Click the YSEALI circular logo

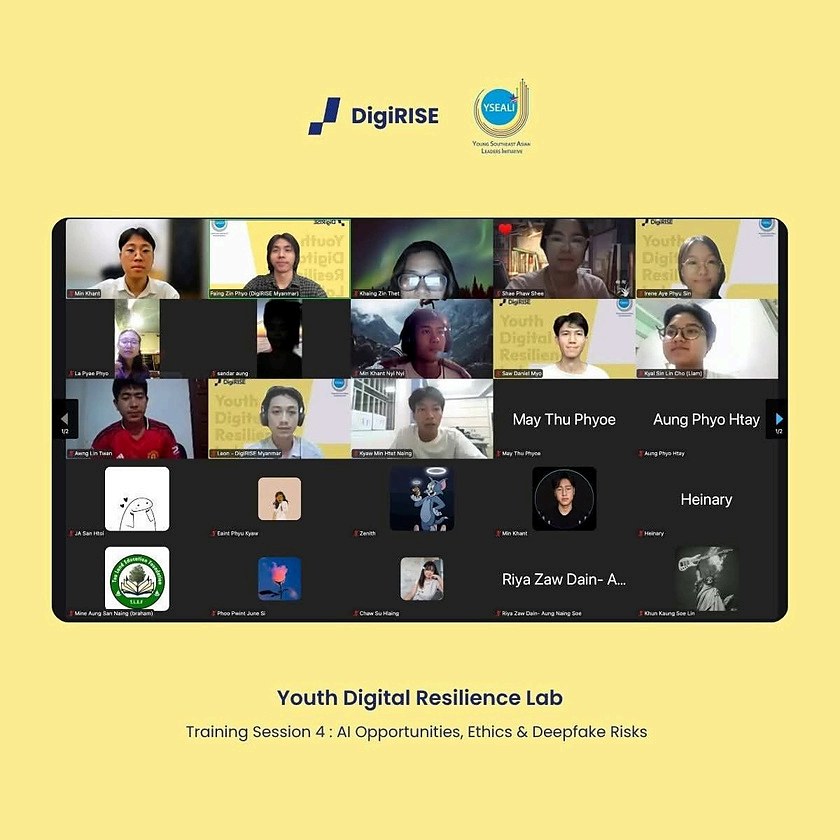point(501,109)
